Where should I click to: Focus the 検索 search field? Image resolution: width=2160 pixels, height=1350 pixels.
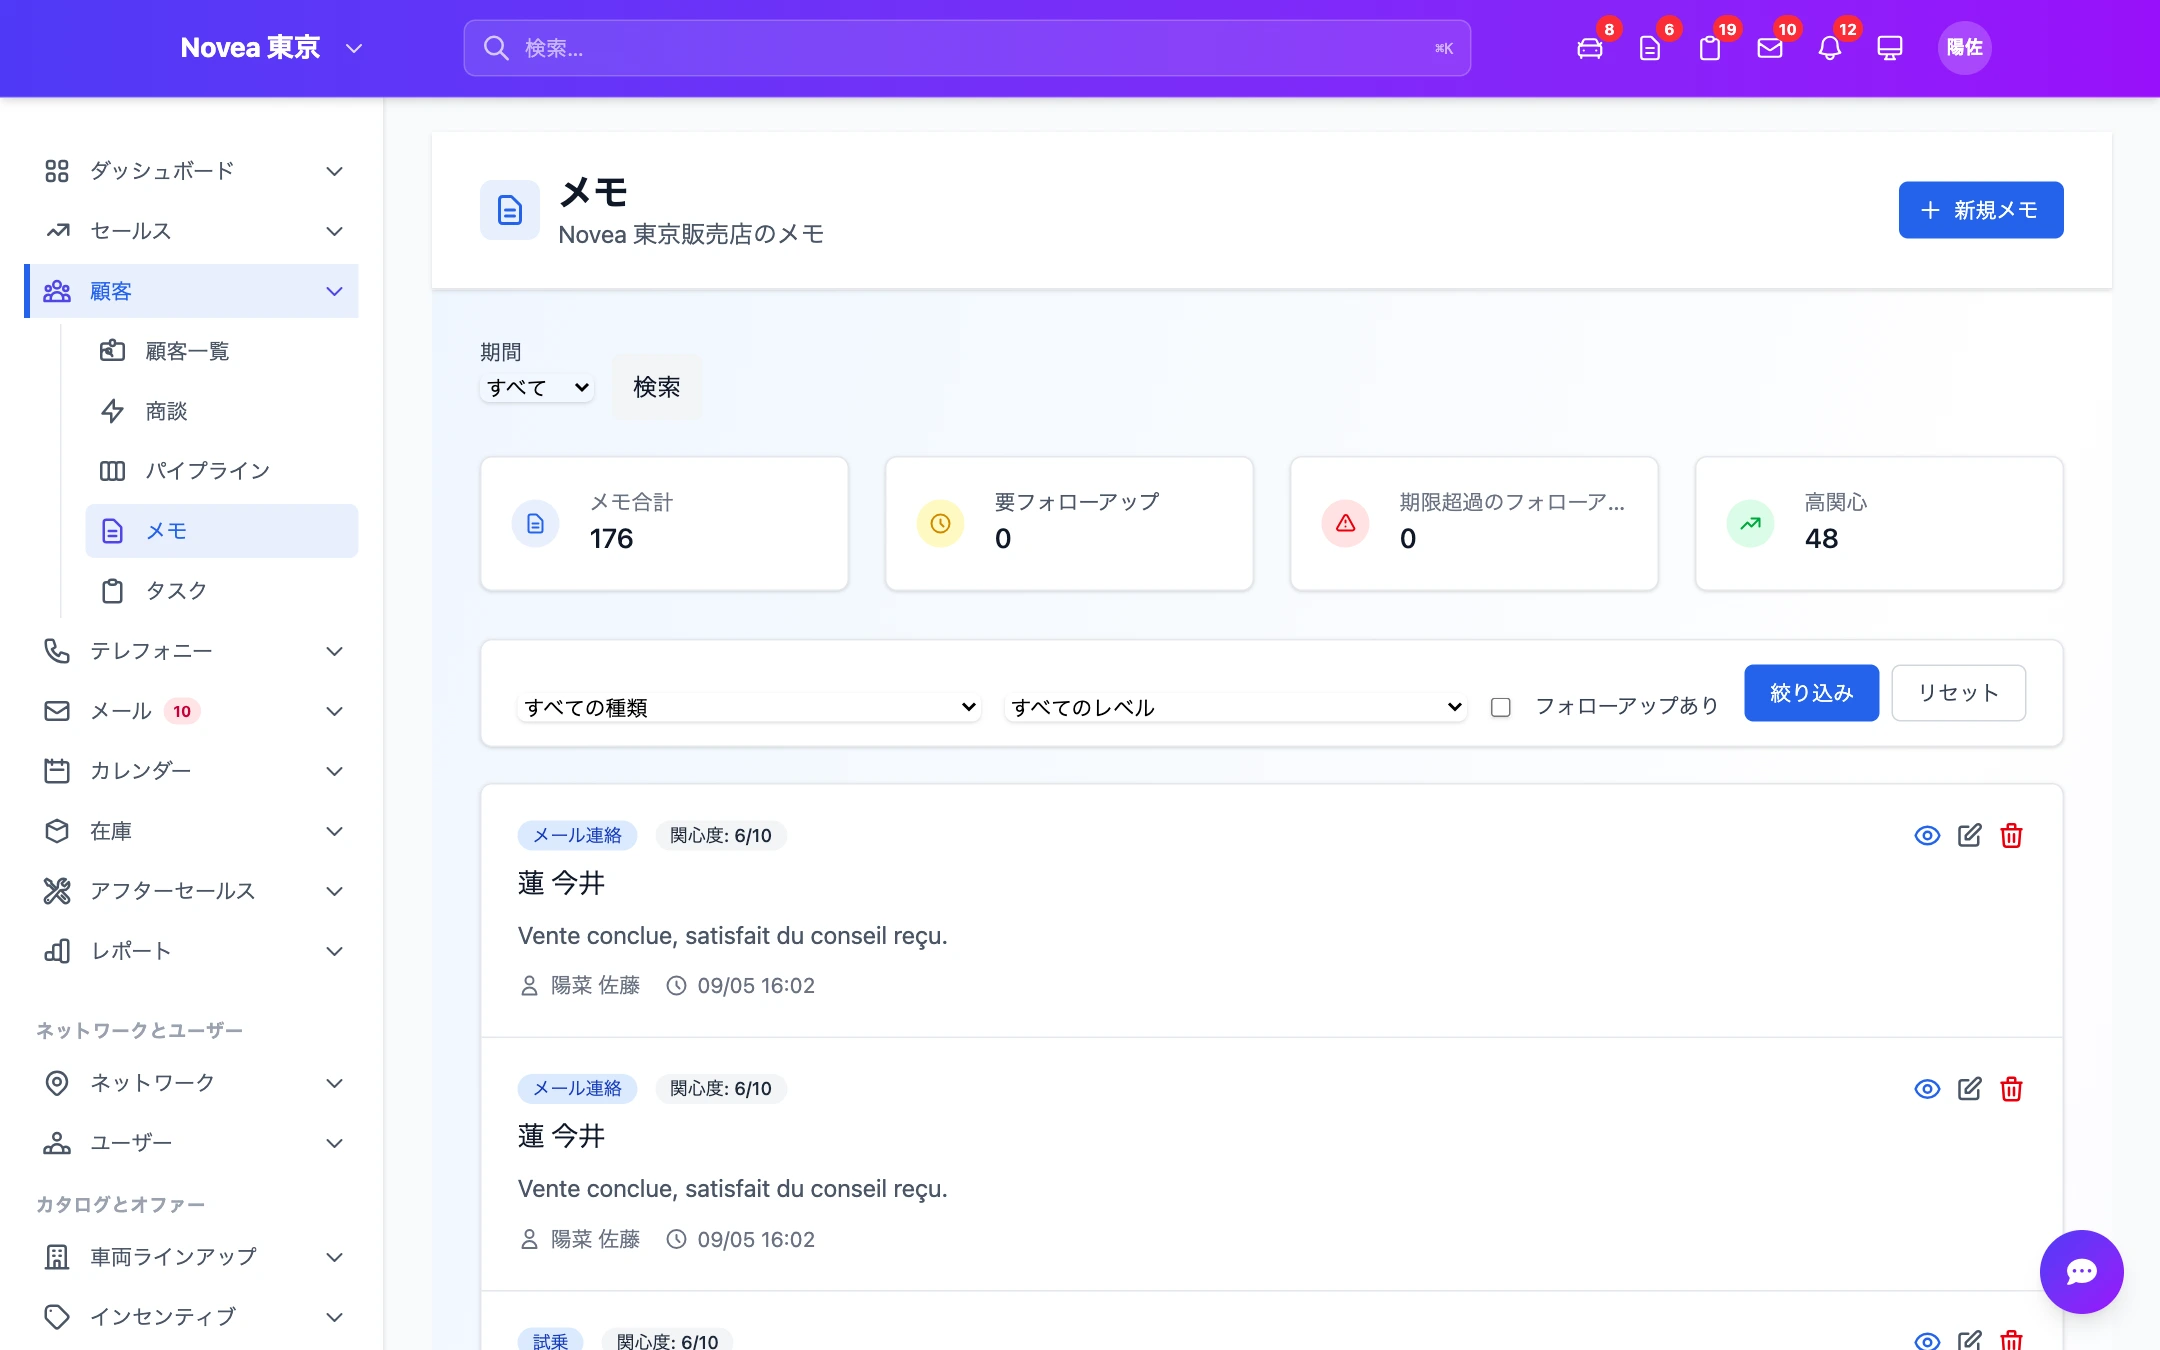[967, 48]
